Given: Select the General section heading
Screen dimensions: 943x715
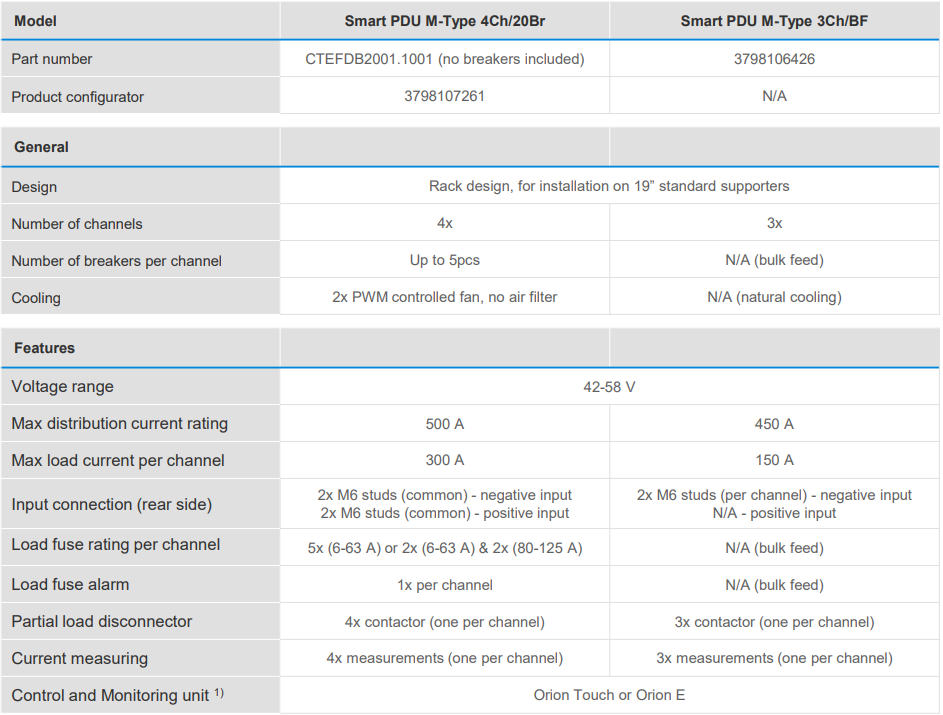Looking at the screenshot, I should tap(41, 147).
